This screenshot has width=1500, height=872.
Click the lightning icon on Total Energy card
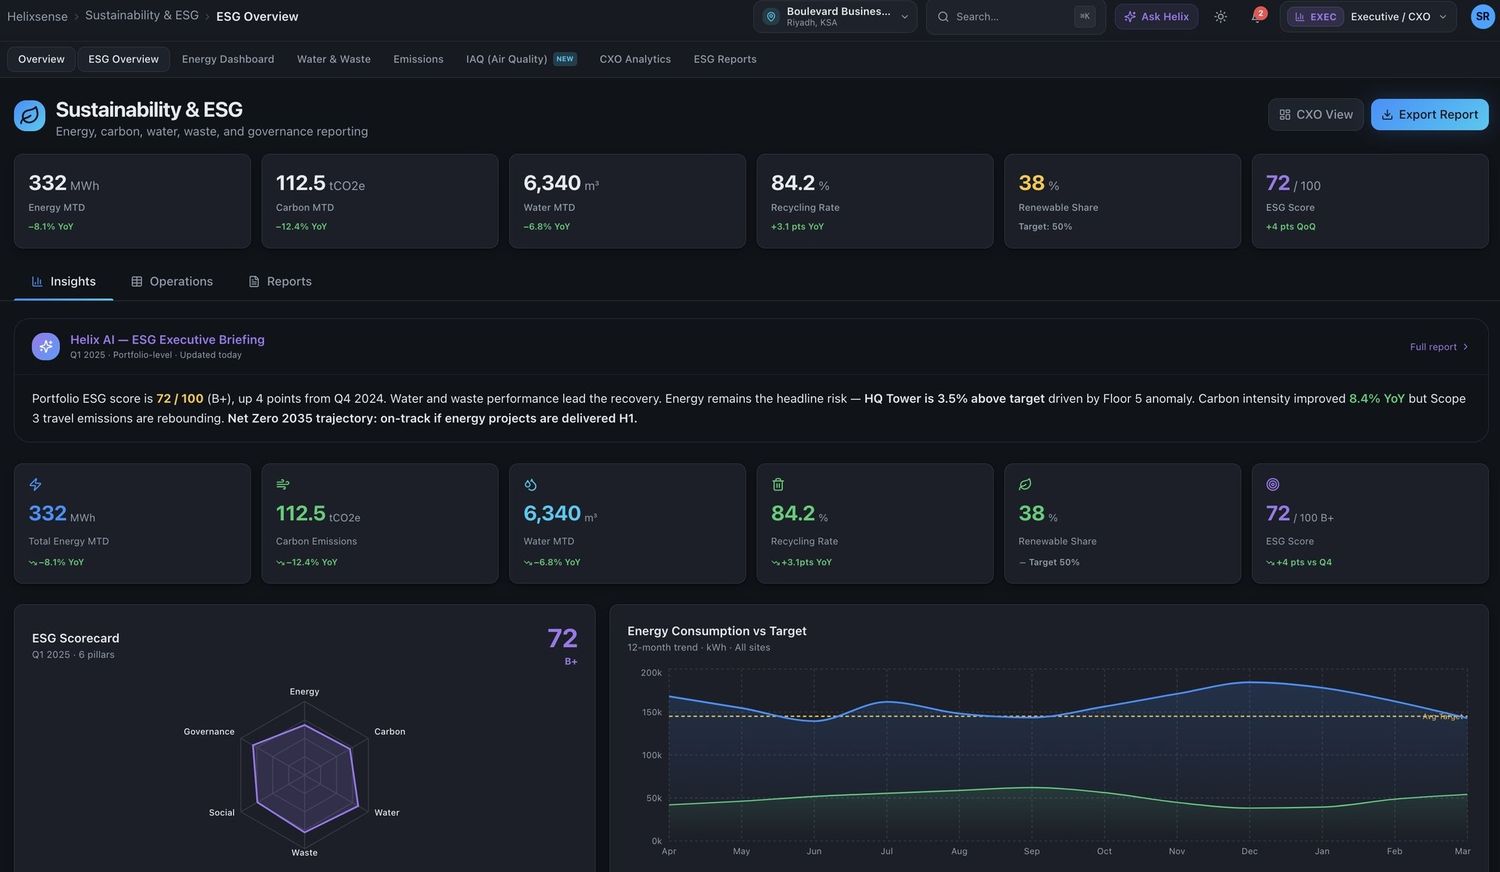coord(36,484)
